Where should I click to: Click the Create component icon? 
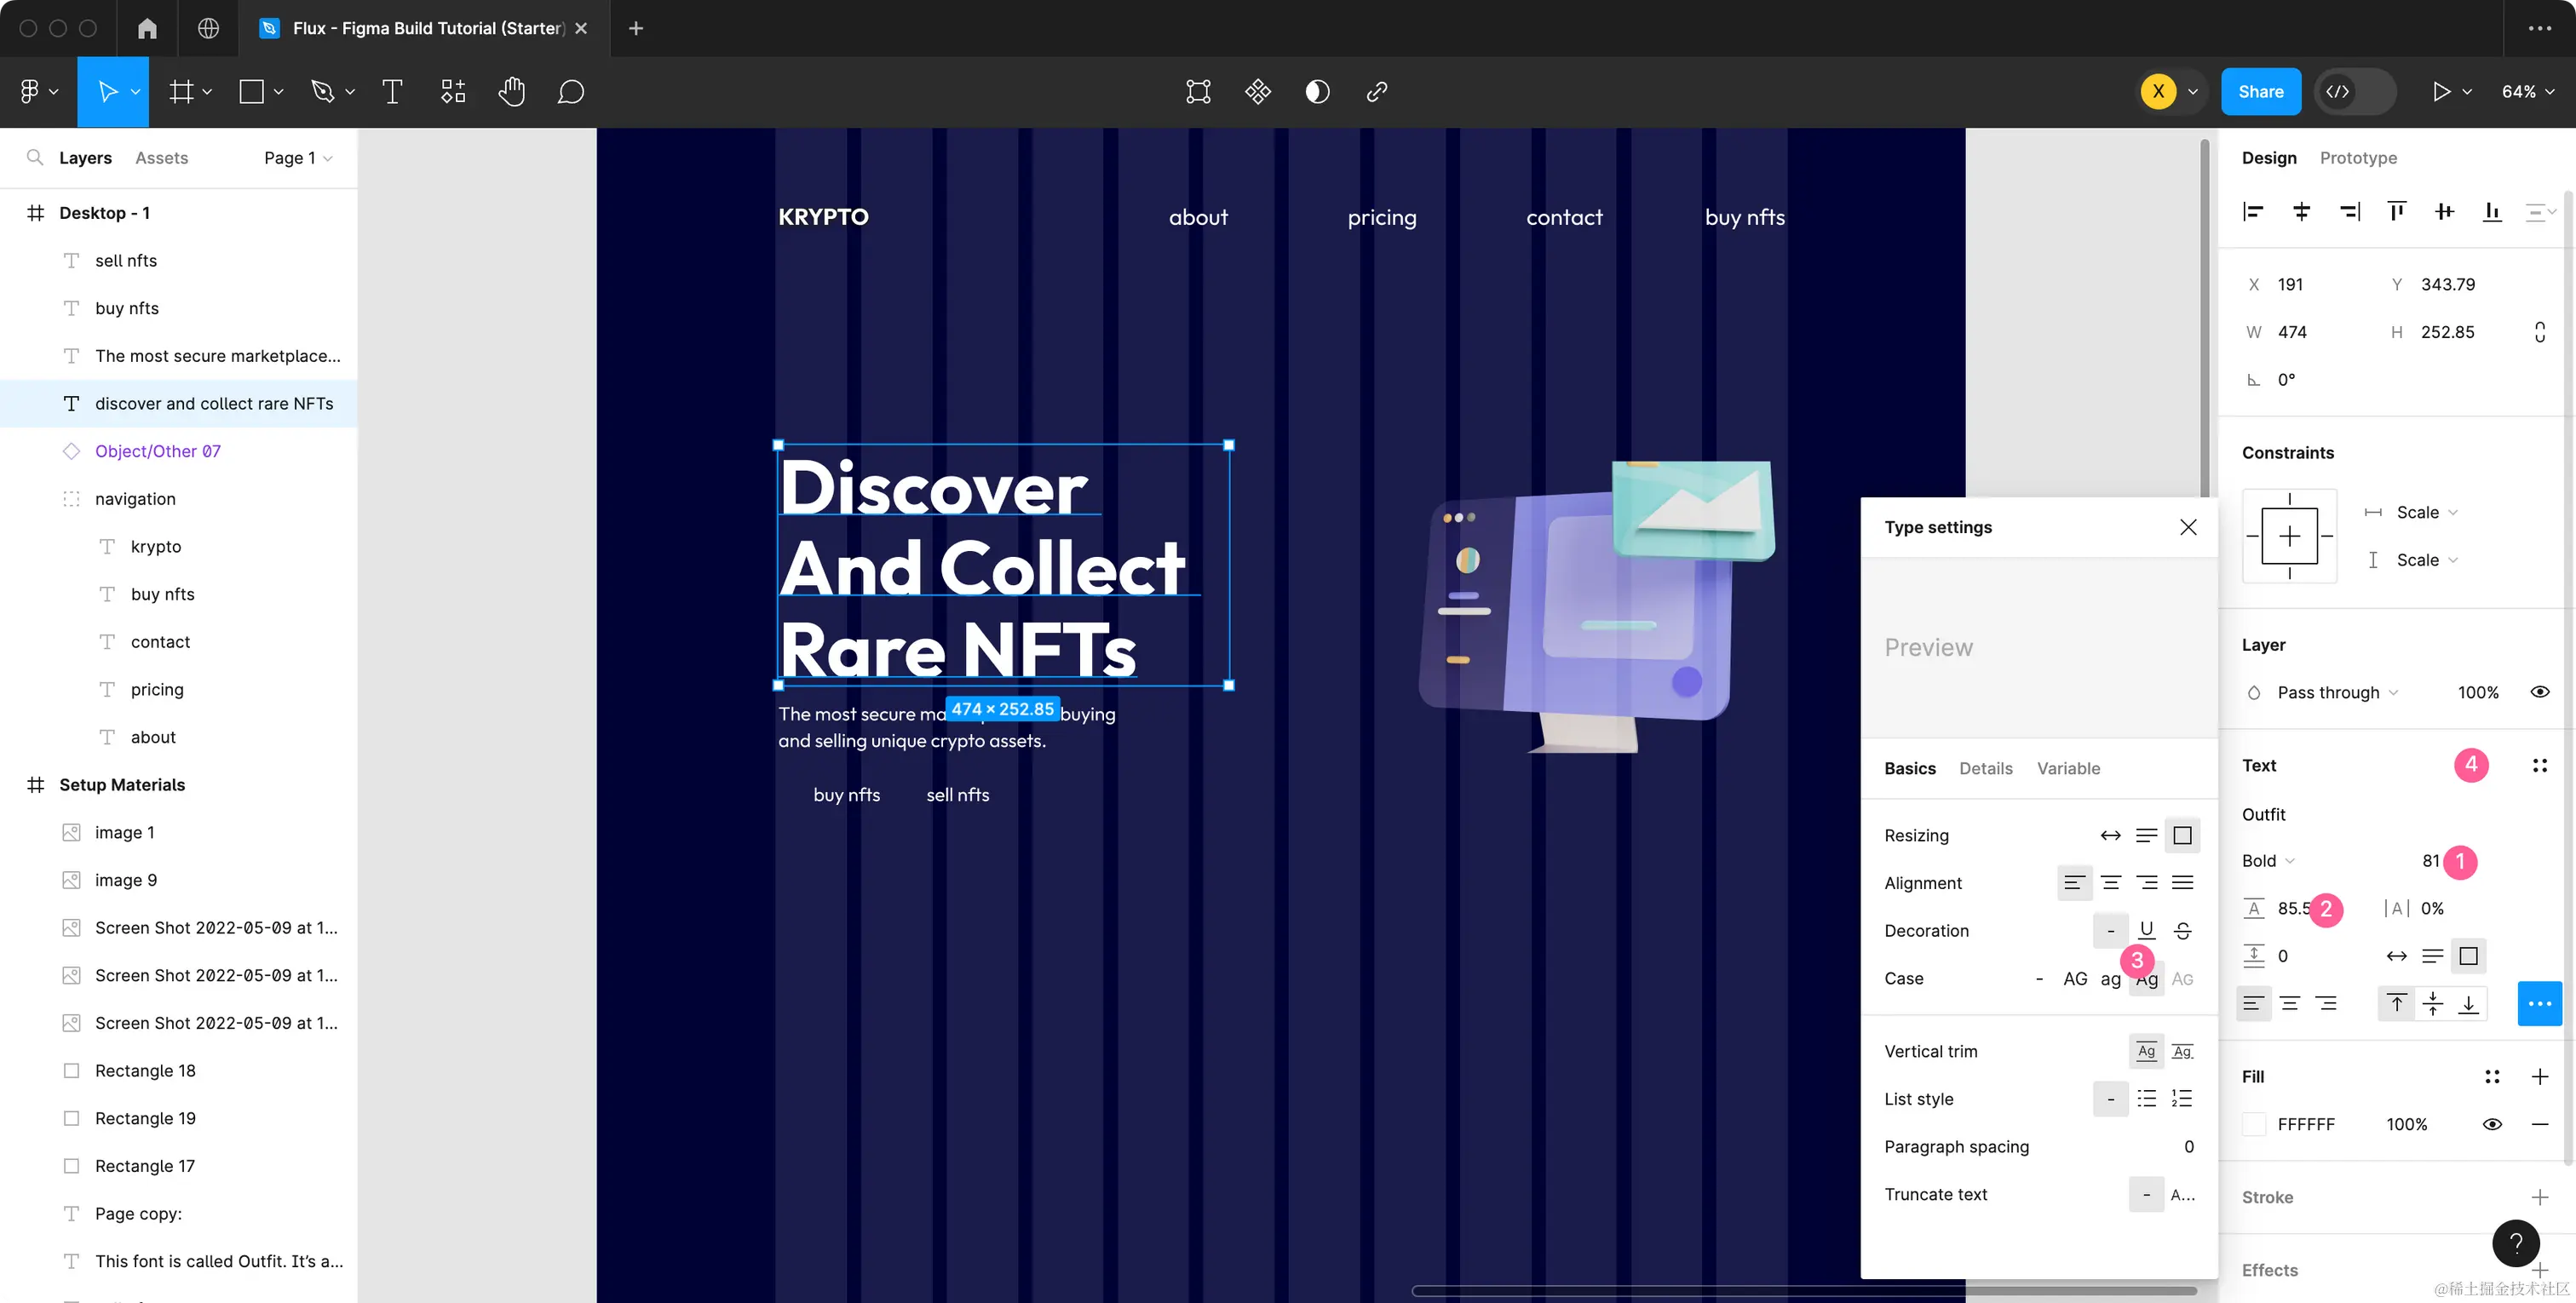coord(1257,92)
